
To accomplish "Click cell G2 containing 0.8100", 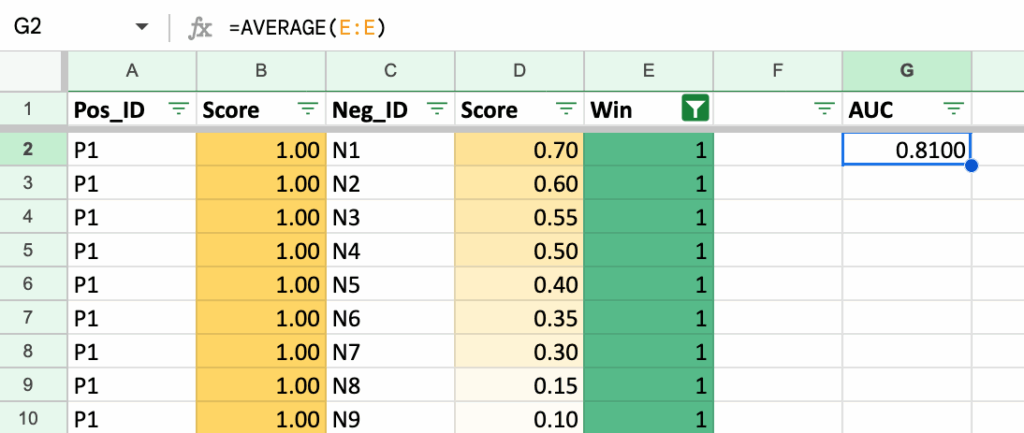I will [x=907, y=150].
